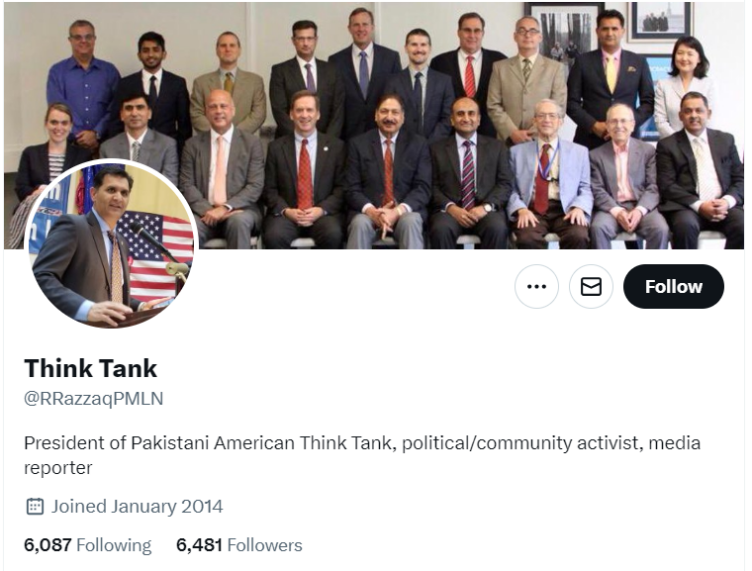The height and width of the screenshot is (571, 752).
Task: Select the @RRazzaqPMLN handle text
Action: (x=94, y=398)
